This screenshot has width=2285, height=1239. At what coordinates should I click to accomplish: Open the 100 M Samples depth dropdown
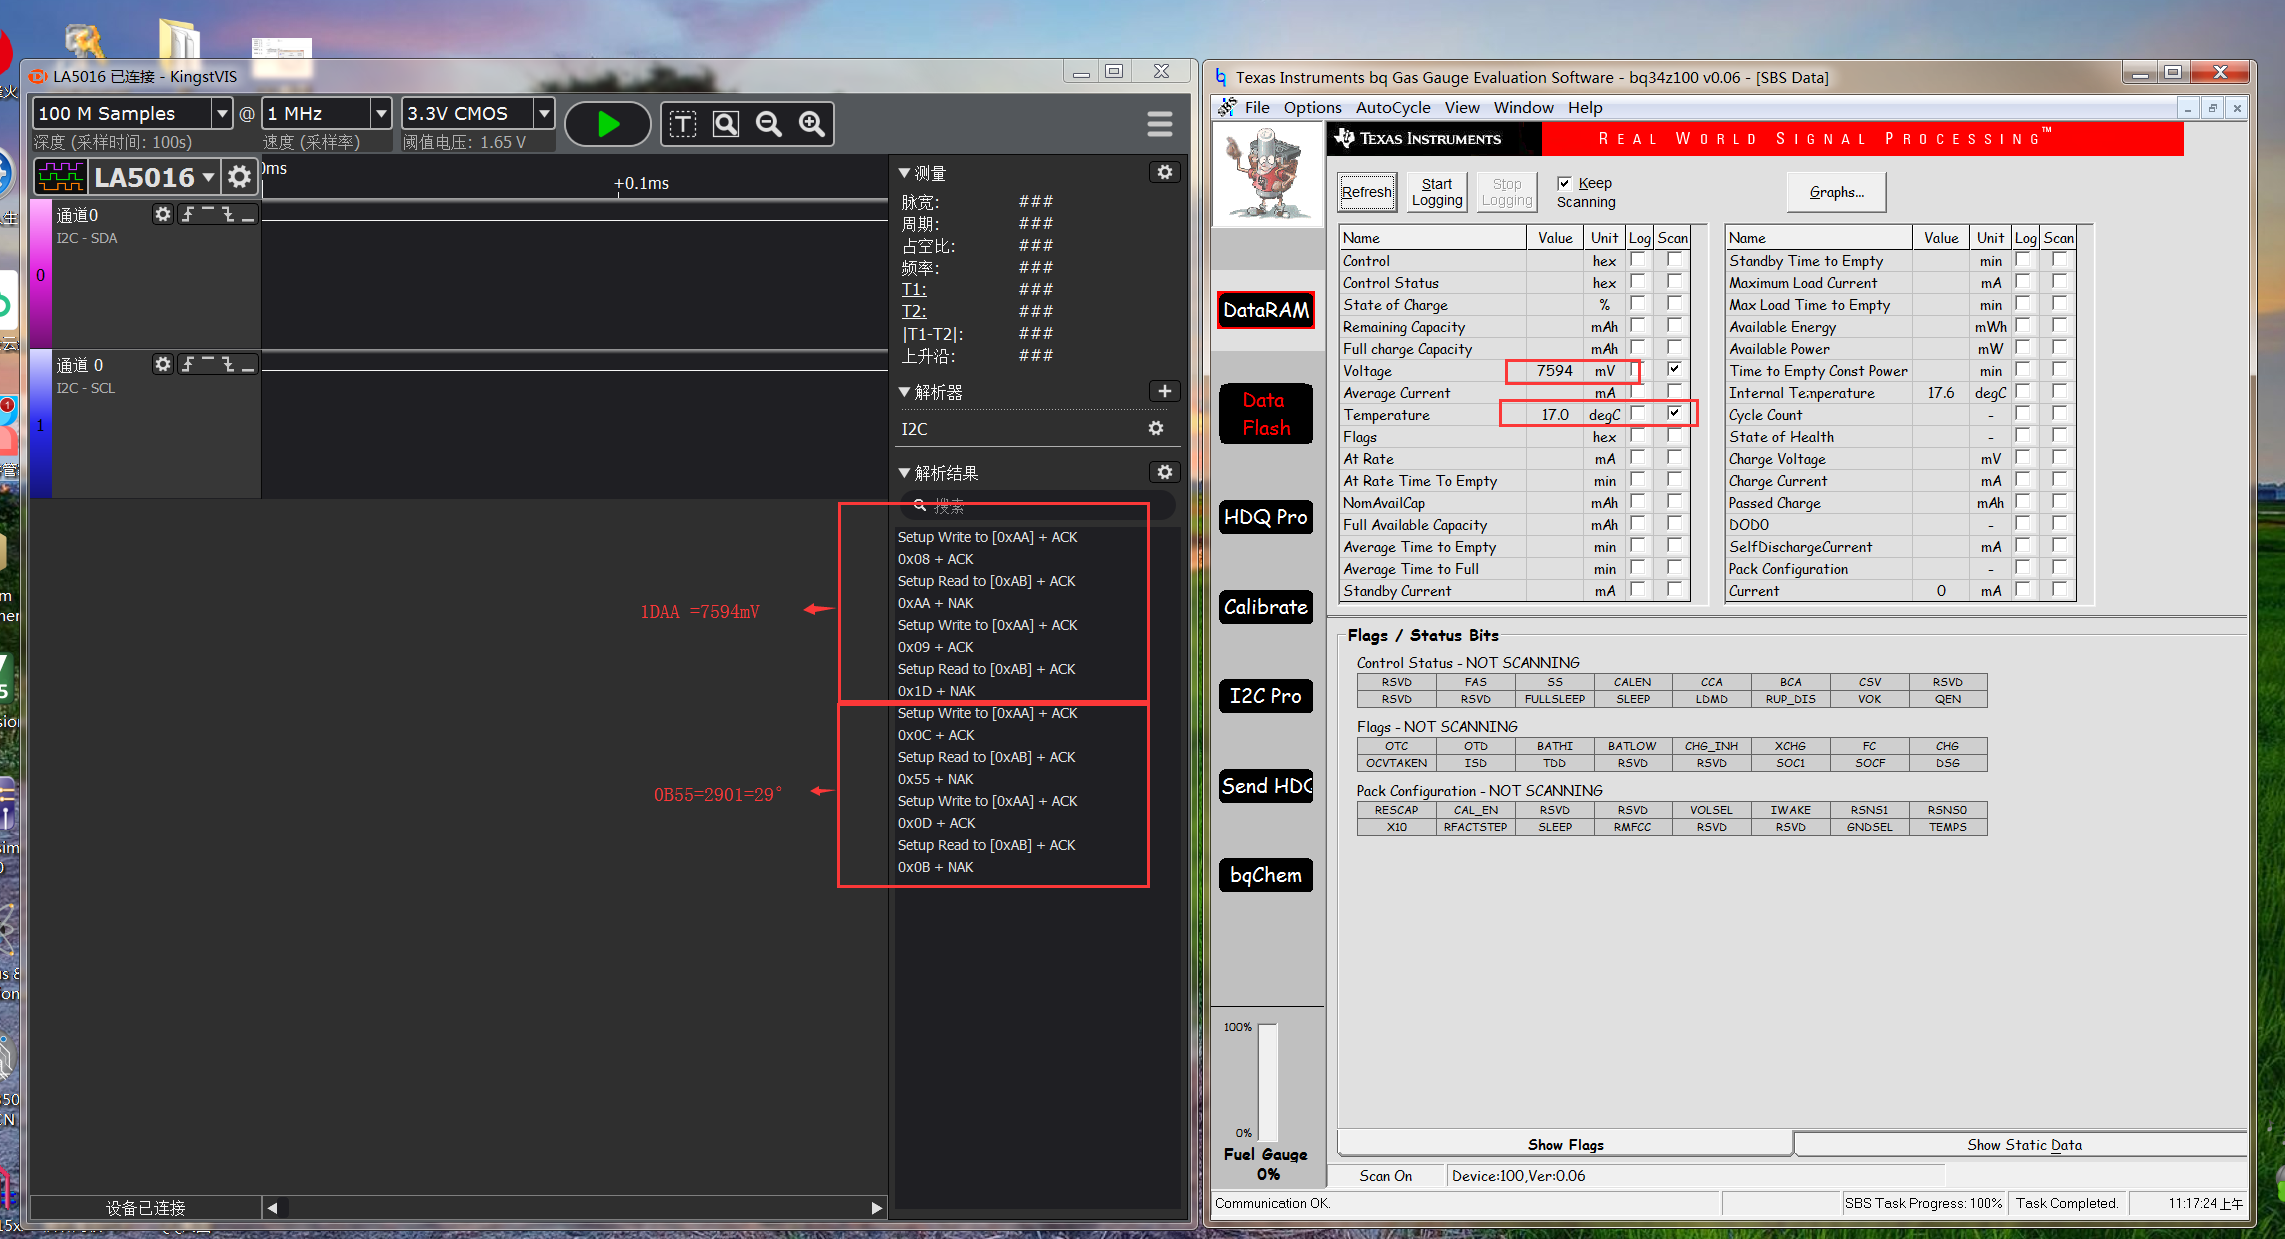coord(222,114)
